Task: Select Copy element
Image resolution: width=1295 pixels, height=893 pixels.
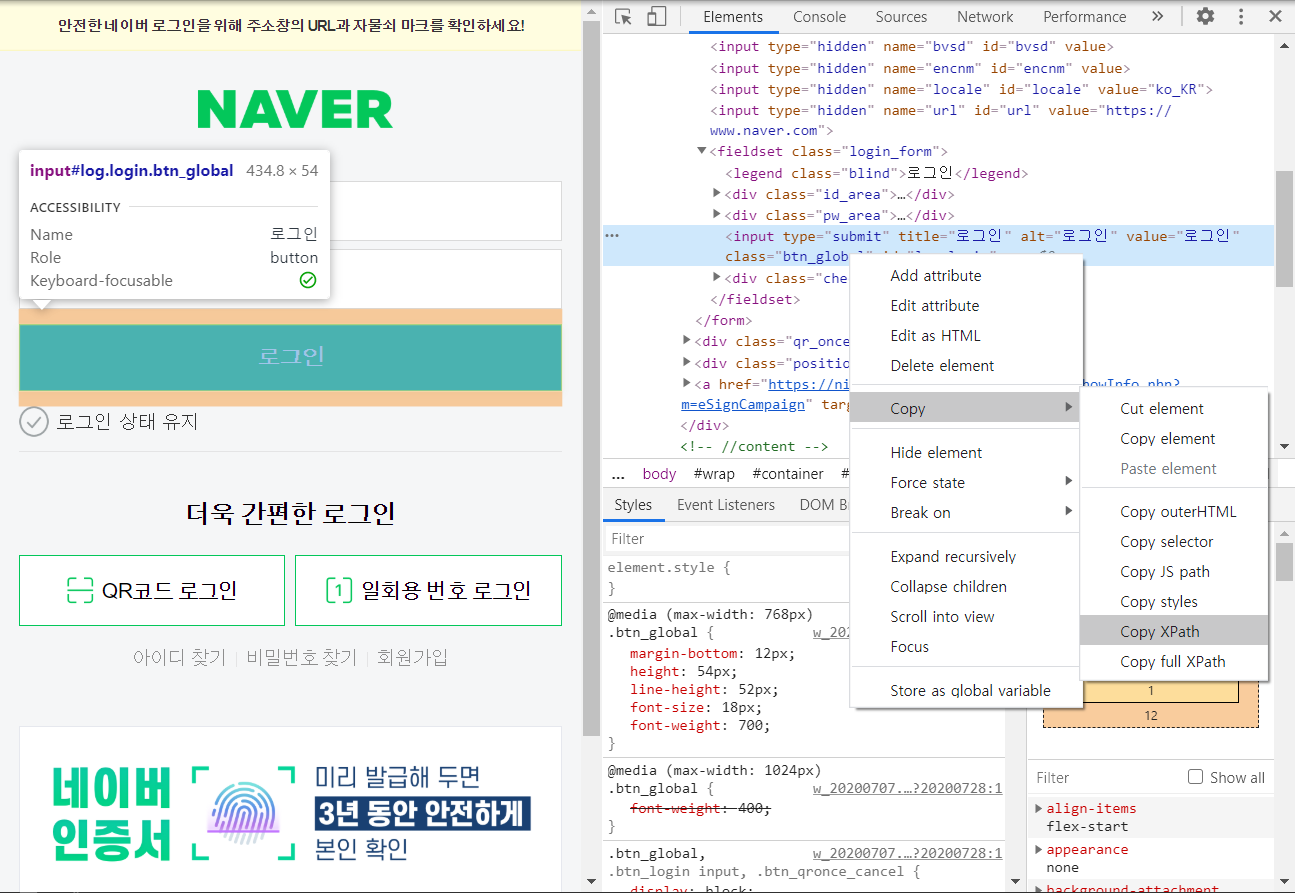Action: [x=1174, y=438]
